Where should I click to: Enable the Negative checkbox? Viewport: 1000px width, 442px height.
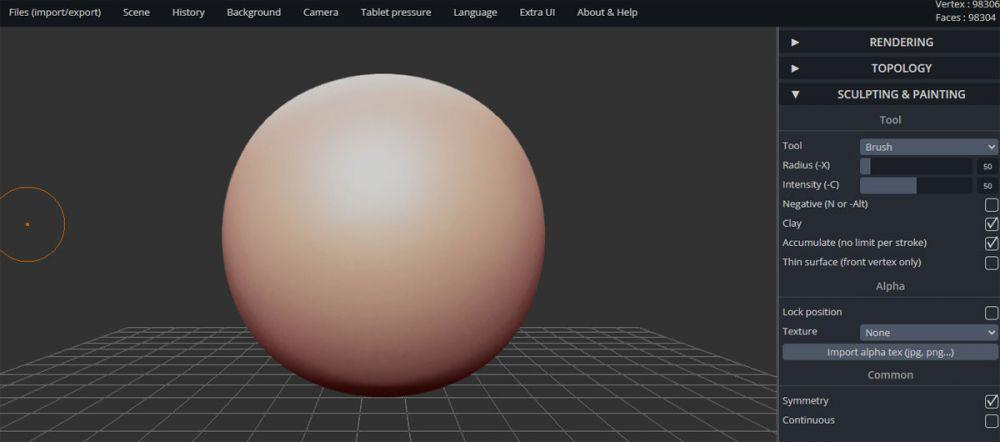coord(991,205)
